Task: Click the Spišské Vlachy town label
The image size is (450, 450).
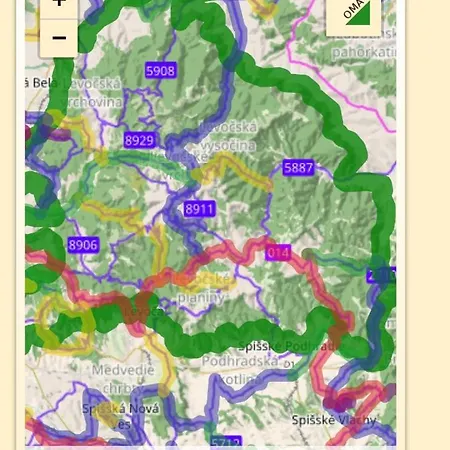Action: (334, 420)
